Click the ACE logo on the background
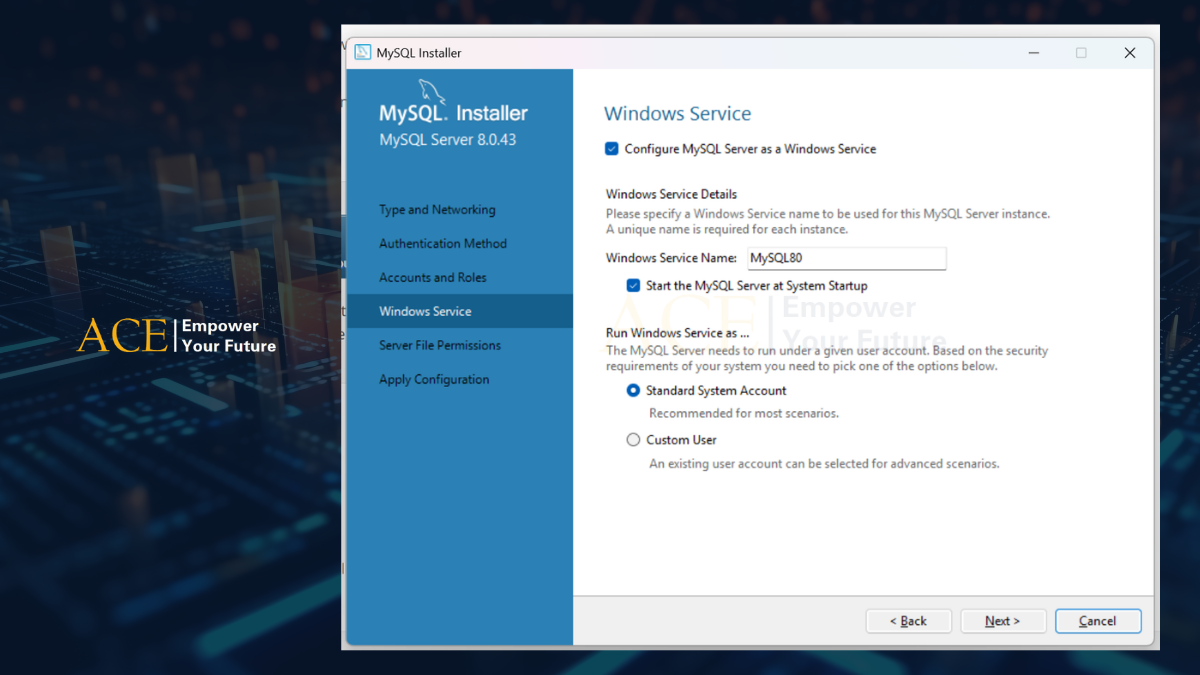 122,336
